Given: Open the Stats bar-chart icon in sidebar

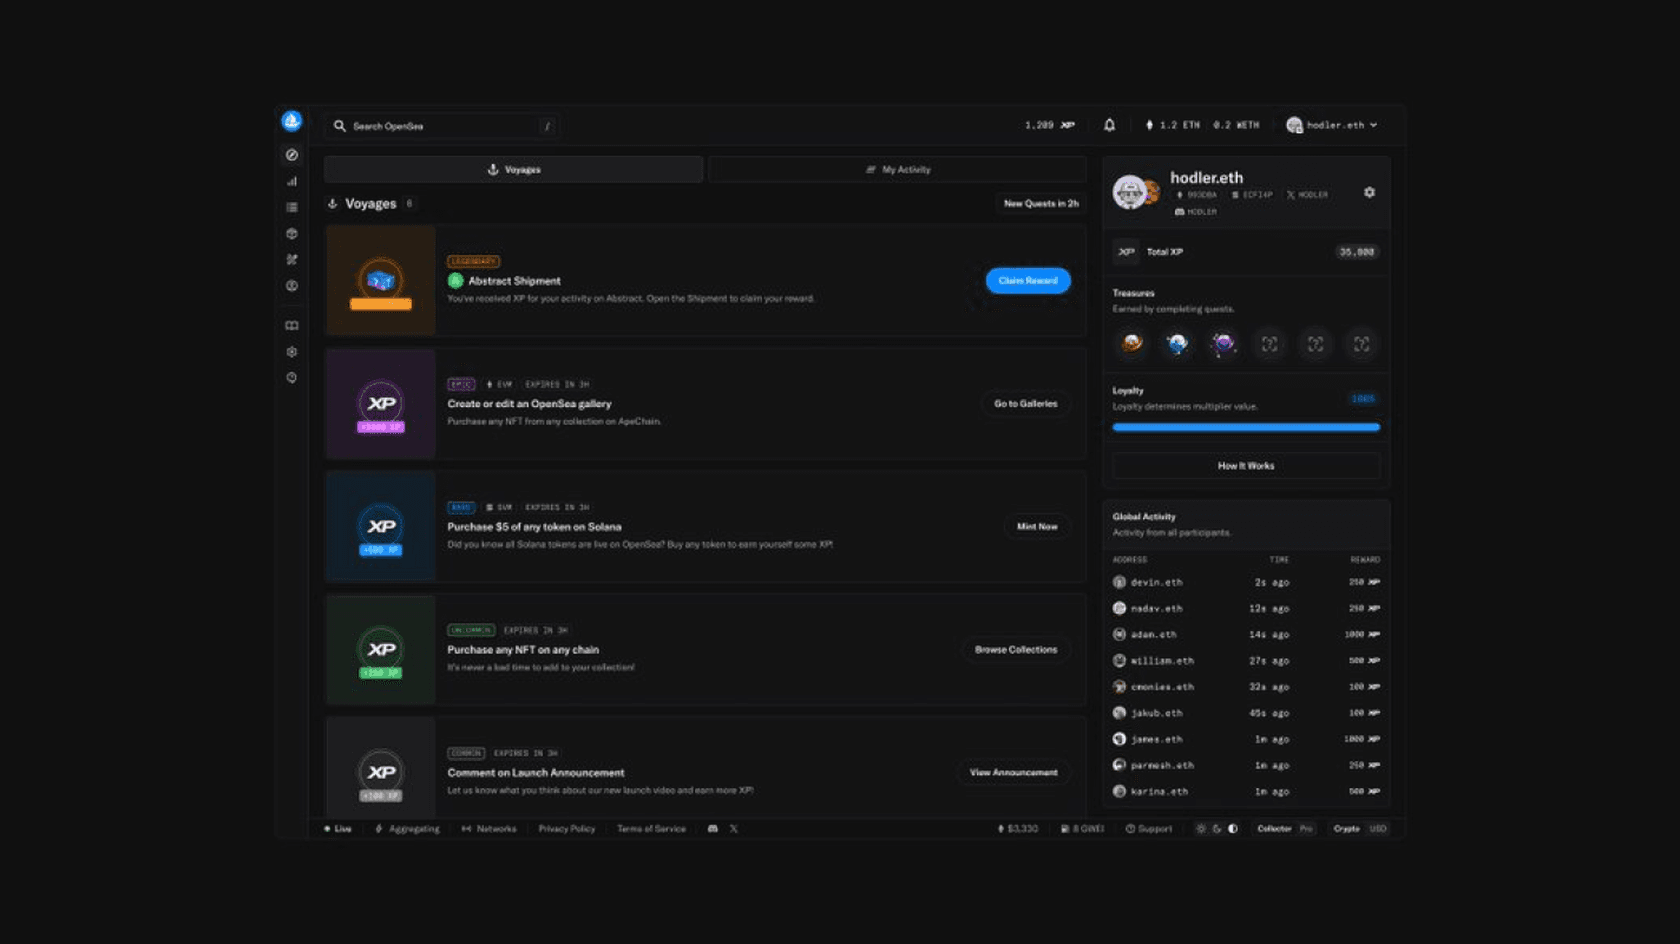Looking at the screenshot, I should 291,181.
